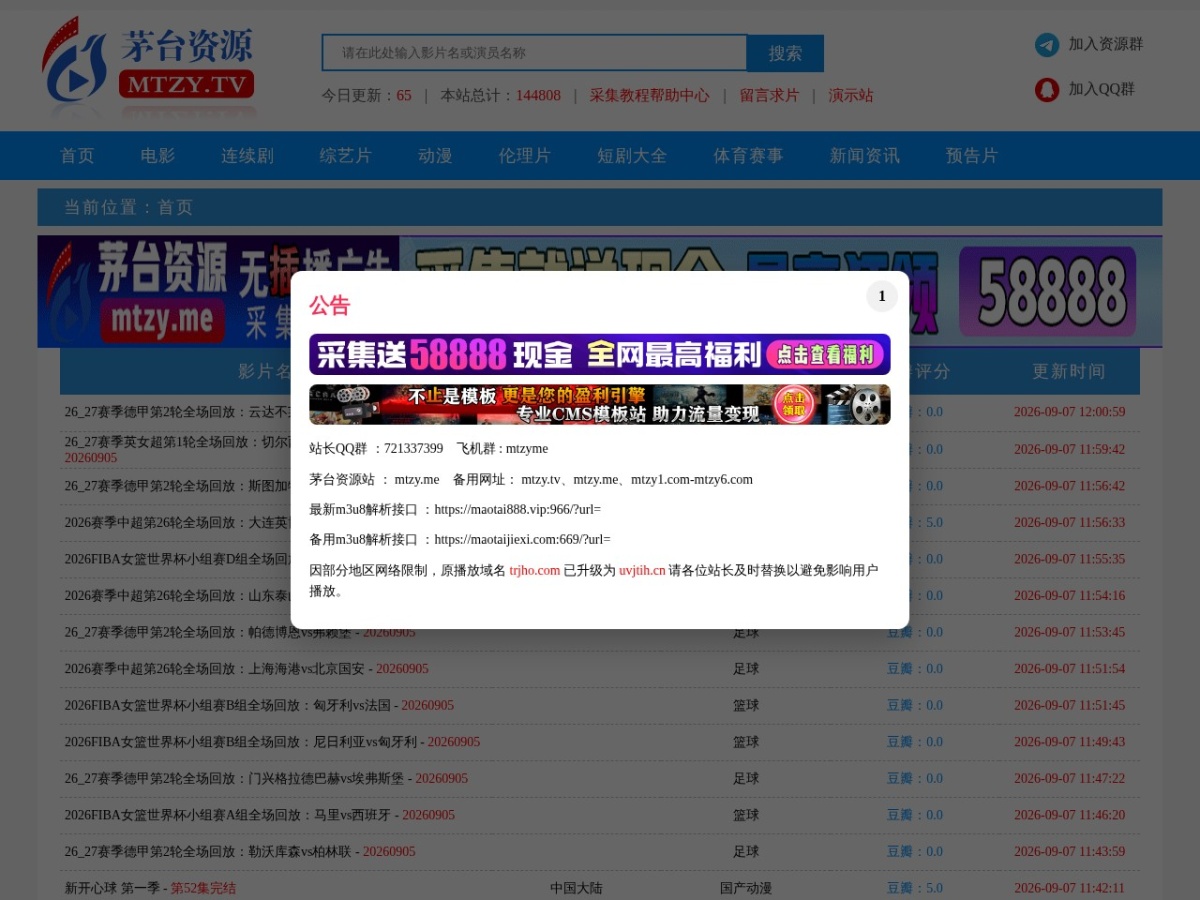Open 尼日利亚vs匈牙利 FIBA replay row

click(x=272, y=742)
